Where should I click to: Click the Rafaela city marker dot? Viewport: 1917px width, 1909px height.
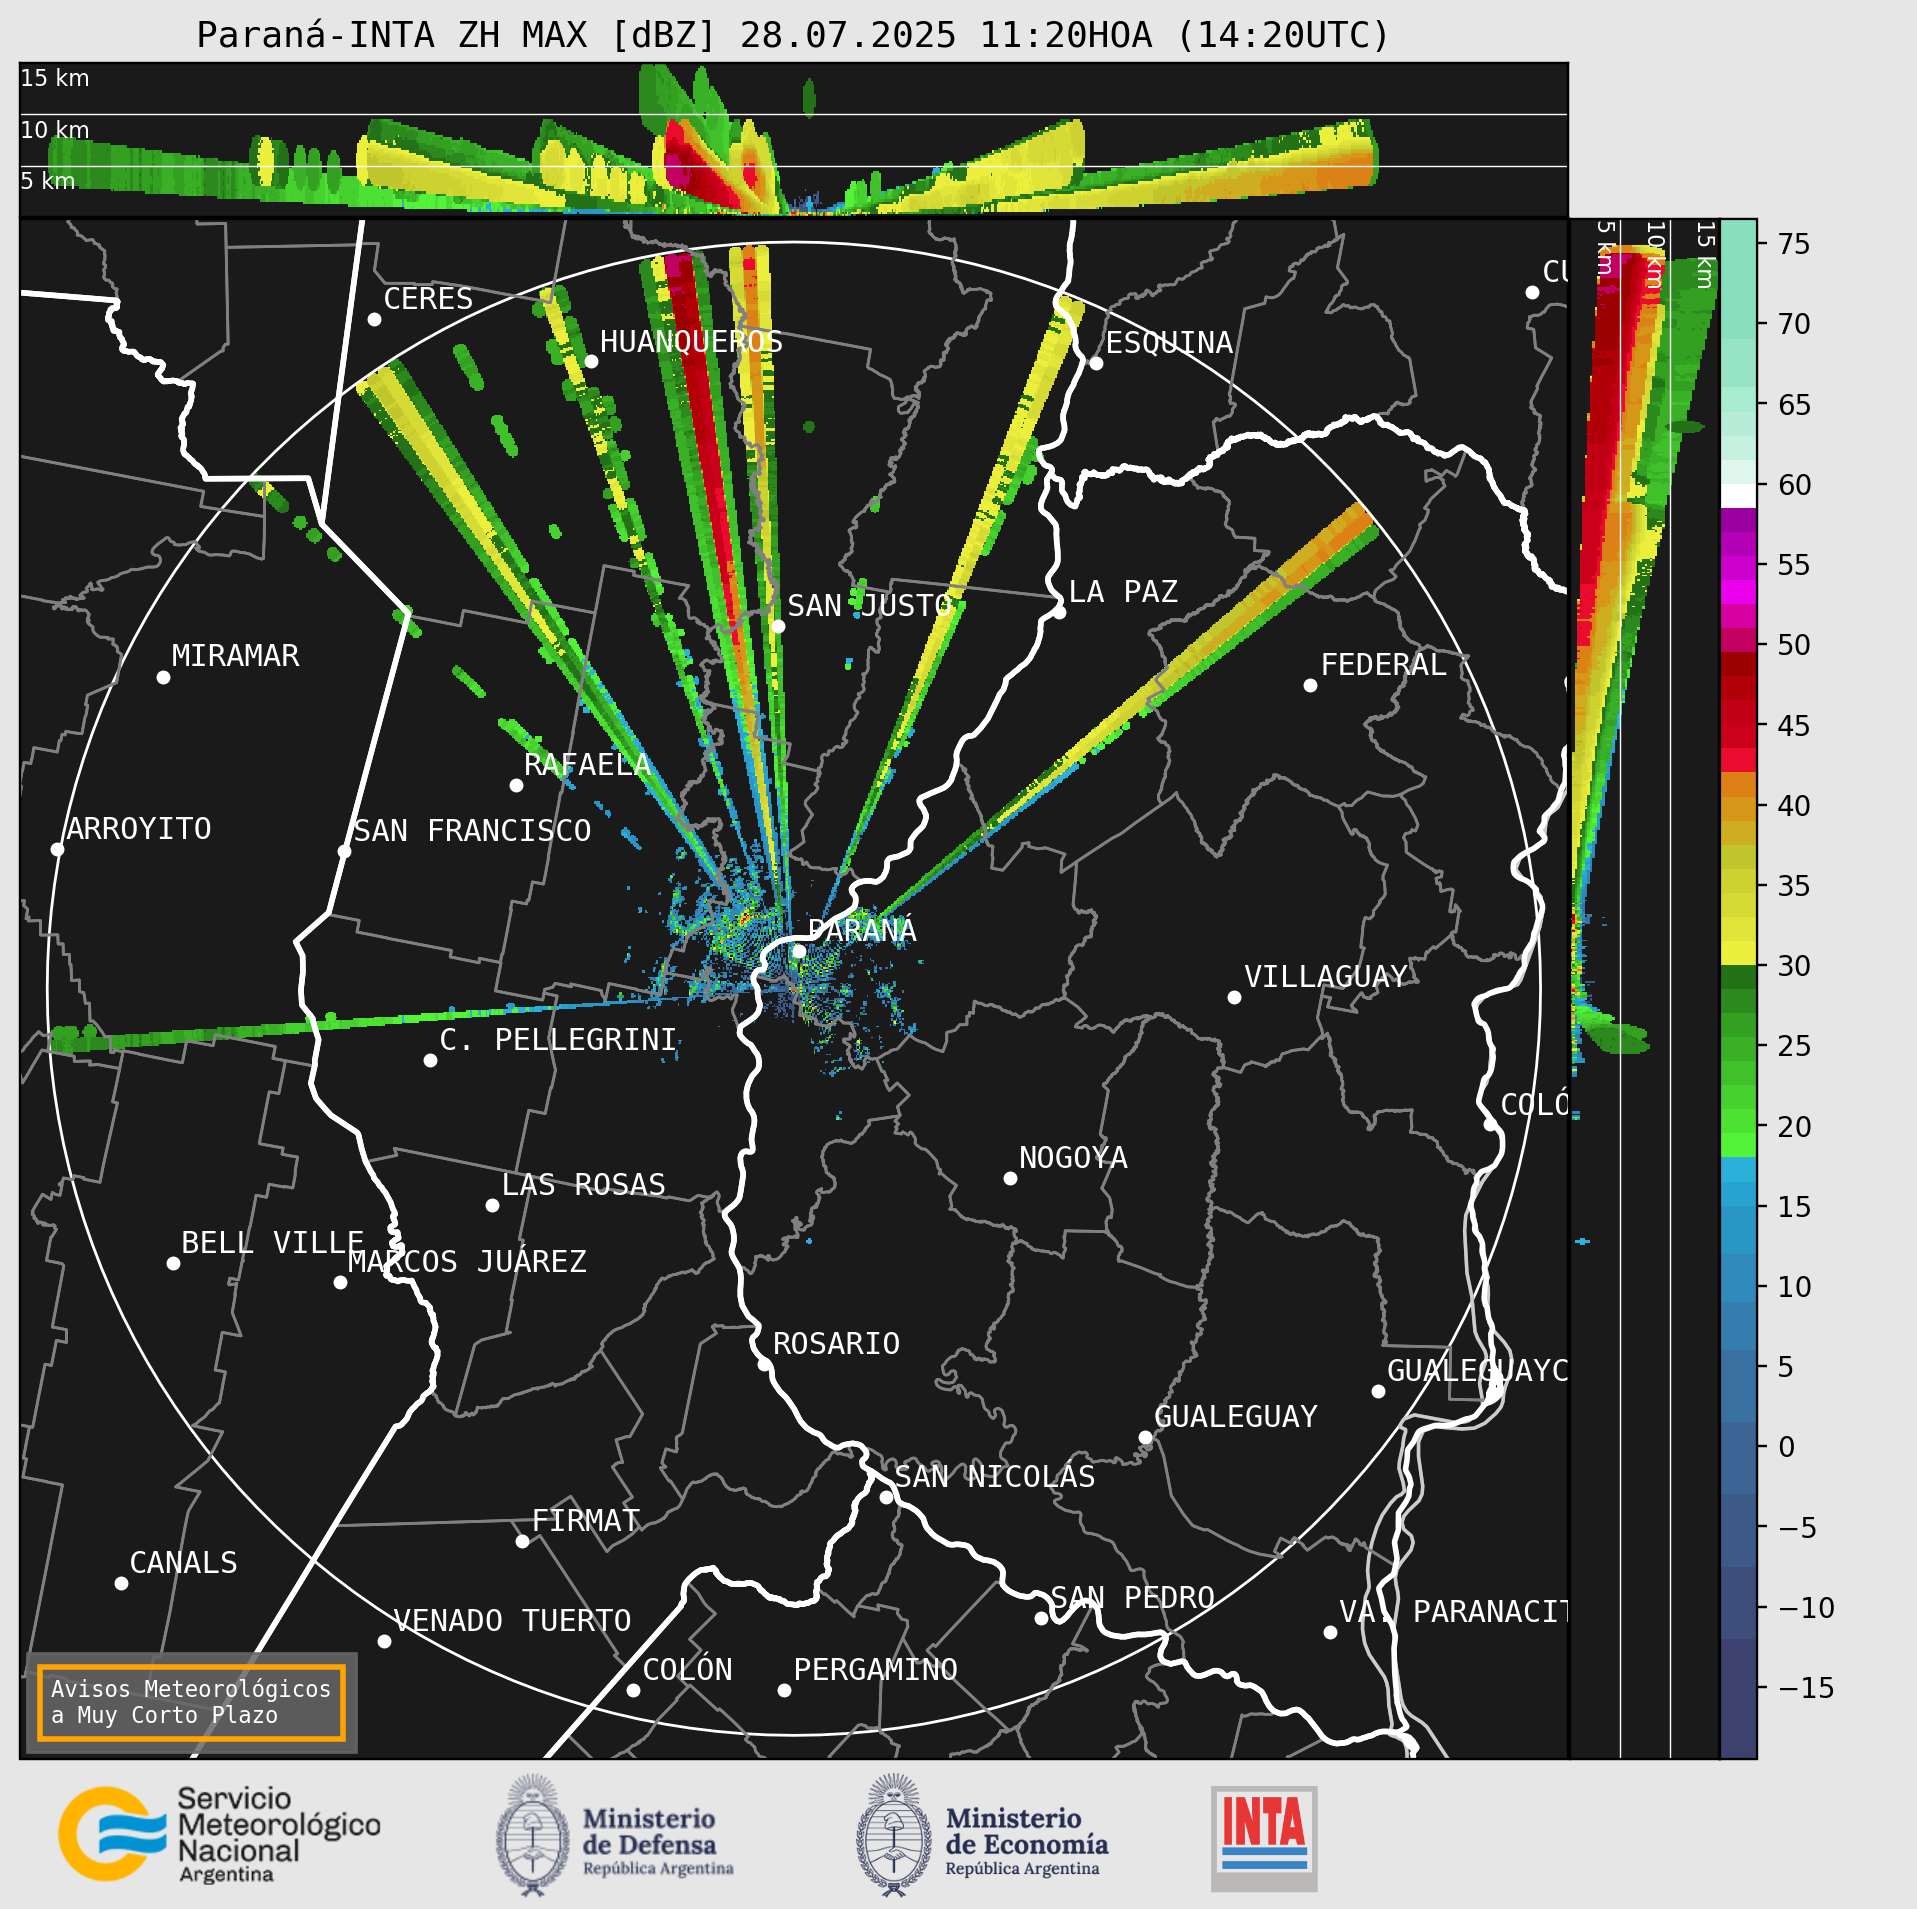(516, 785)
